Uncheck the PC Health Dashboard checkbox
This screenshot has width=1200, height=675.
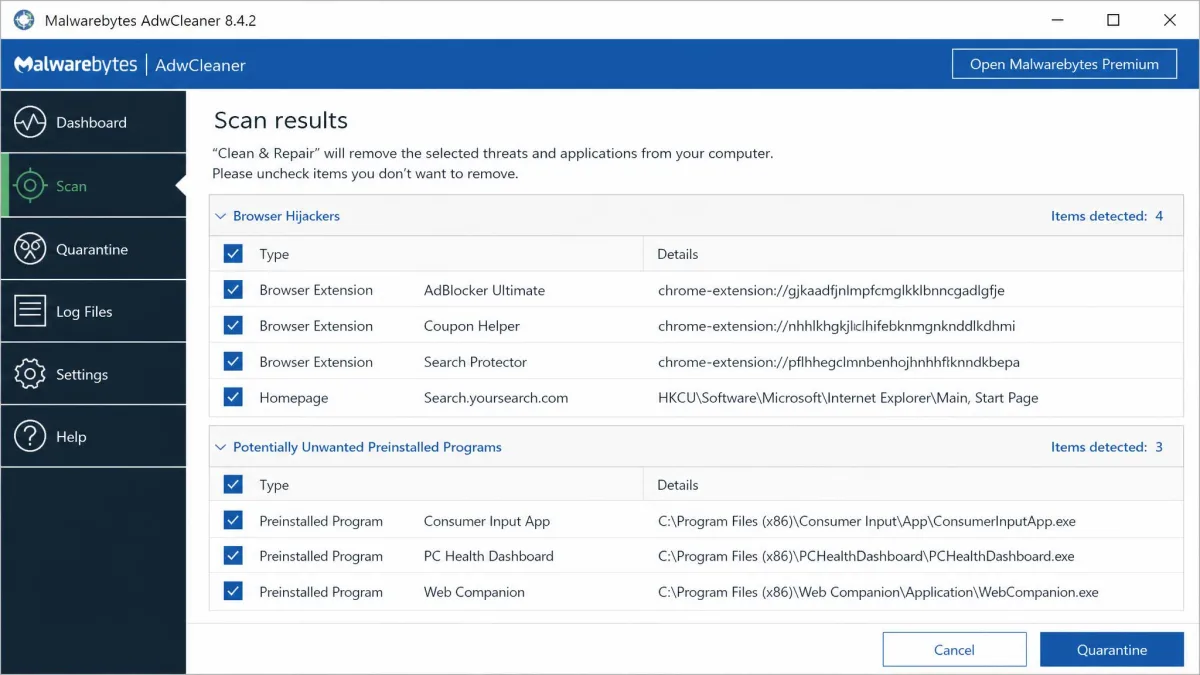(233, 556)
